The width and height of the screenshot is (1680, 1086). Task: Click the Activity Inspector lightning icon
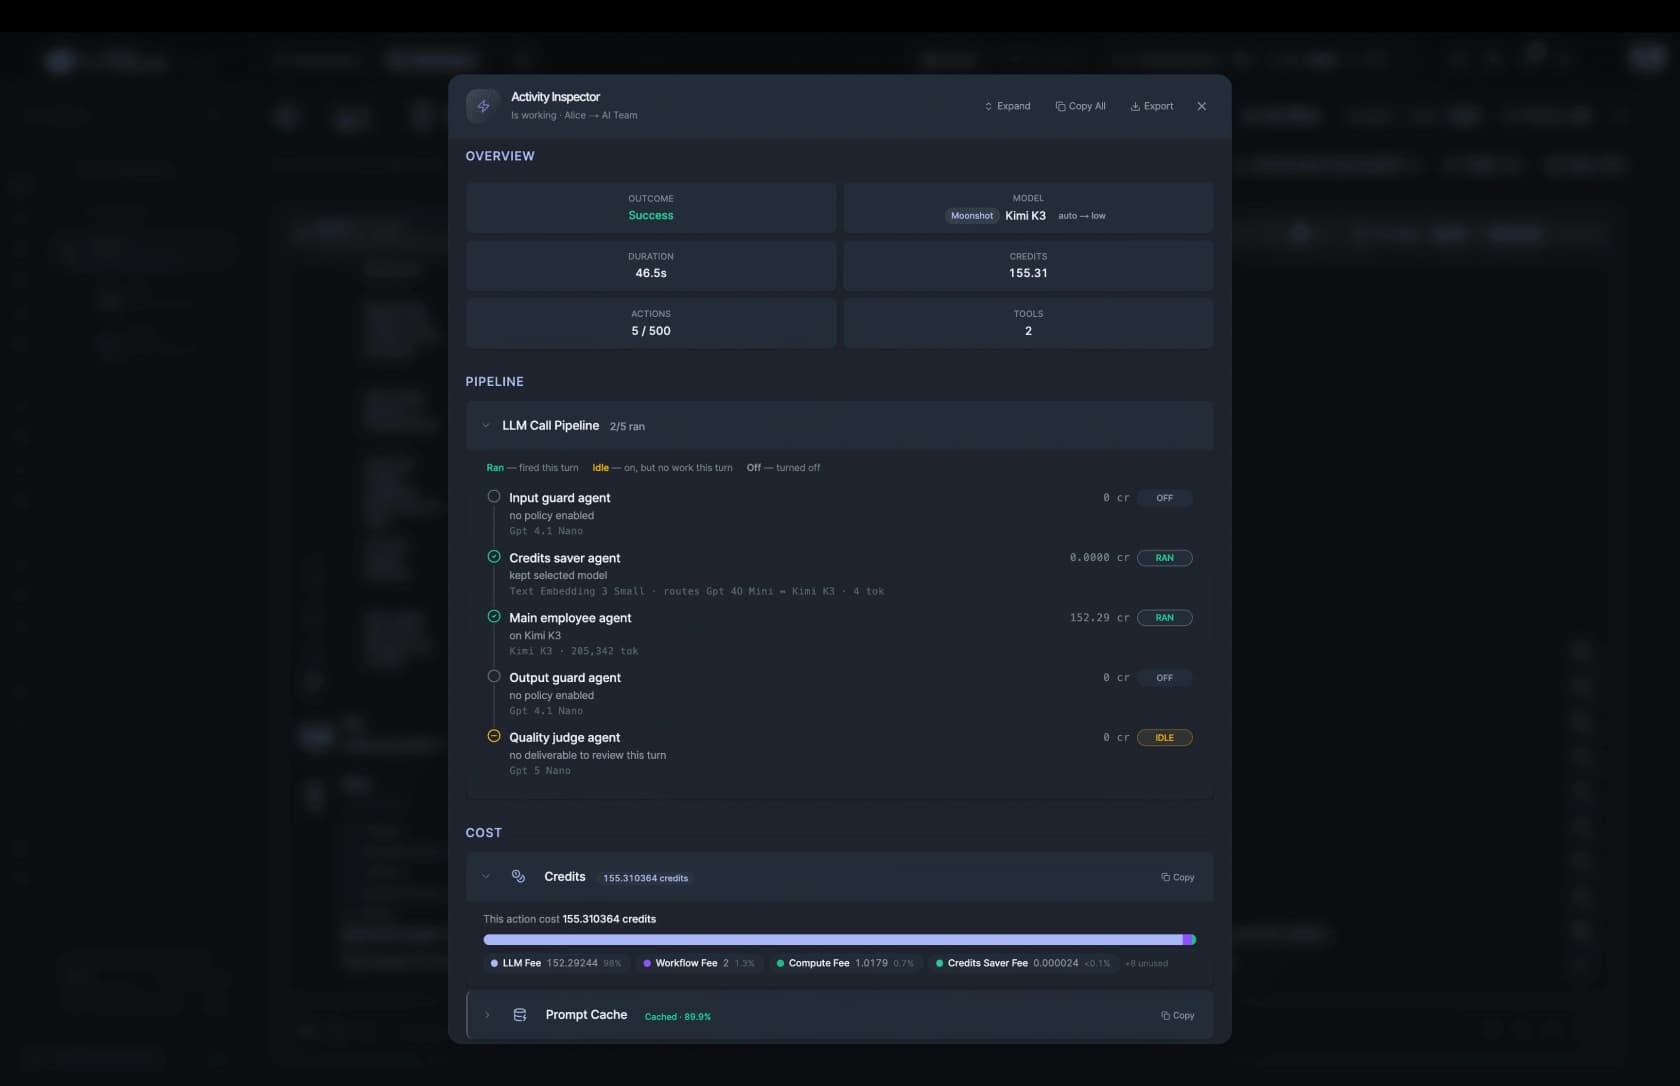coord(483,106)
